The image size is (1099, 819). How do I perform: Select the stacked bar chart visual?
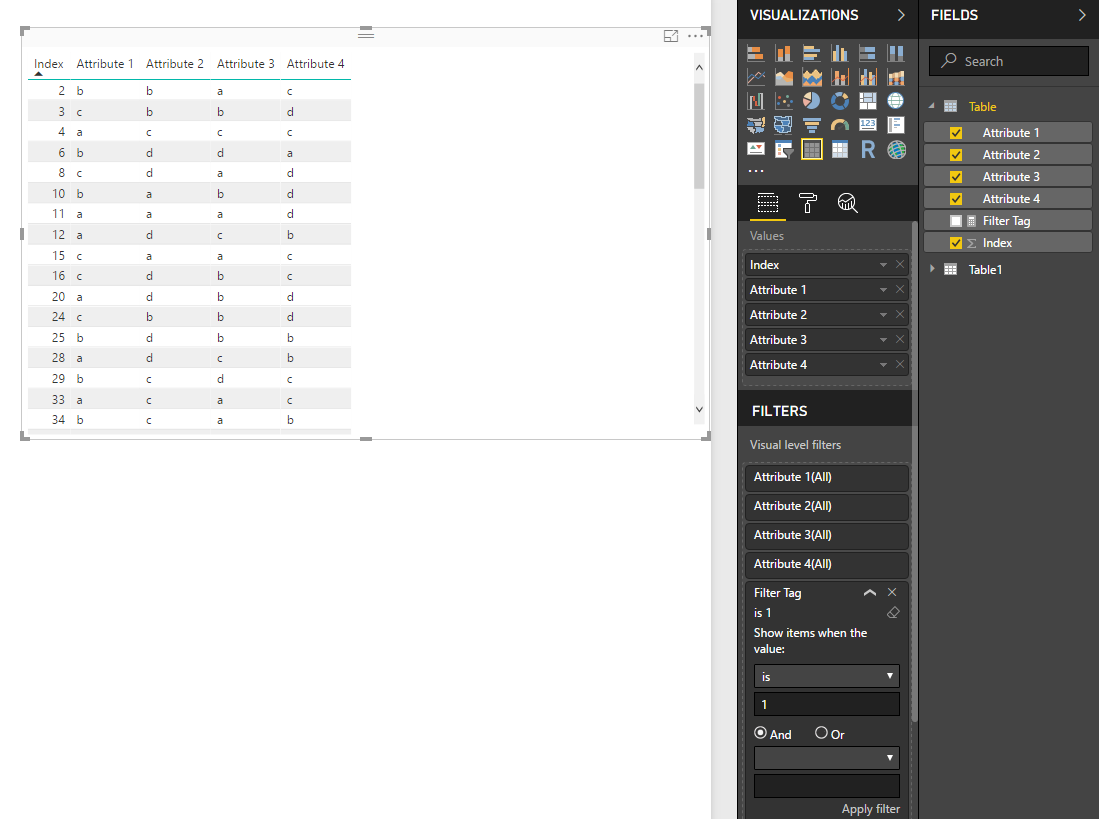pos(756,53)
